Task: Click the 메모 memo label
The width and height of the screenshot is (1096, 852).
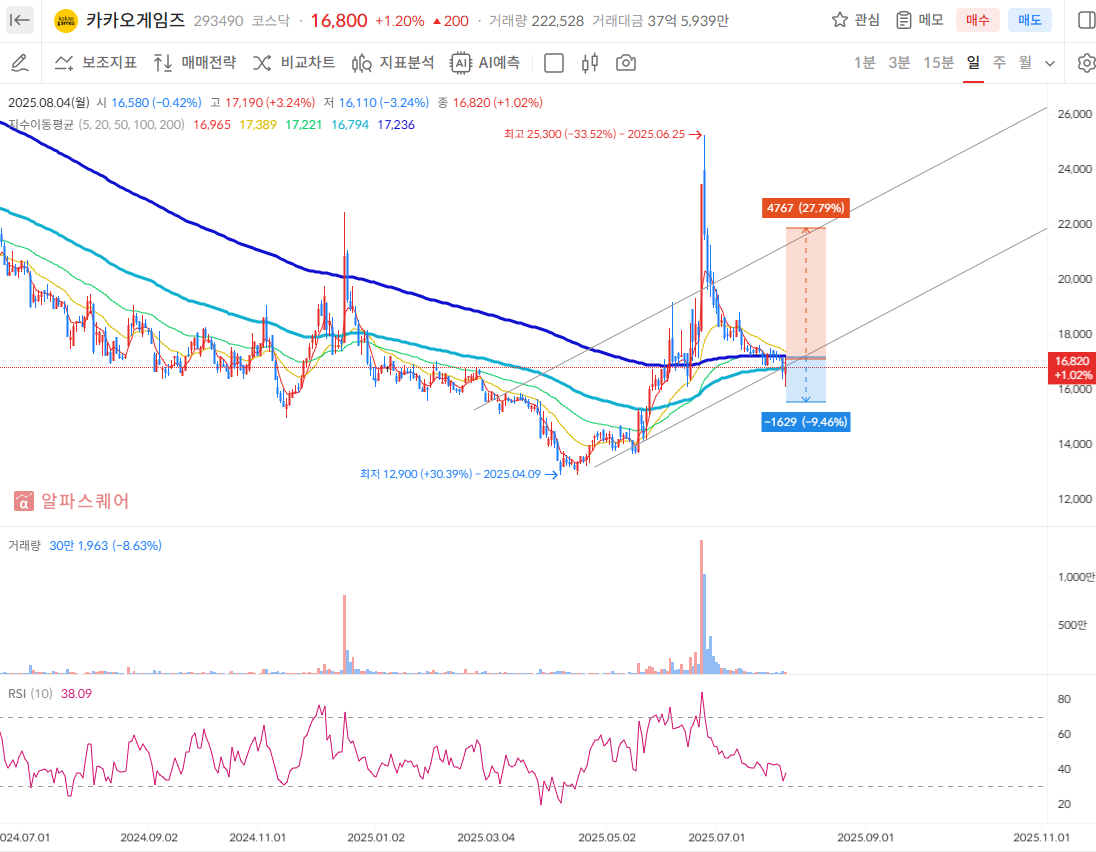Action: (x=931, y=20)
